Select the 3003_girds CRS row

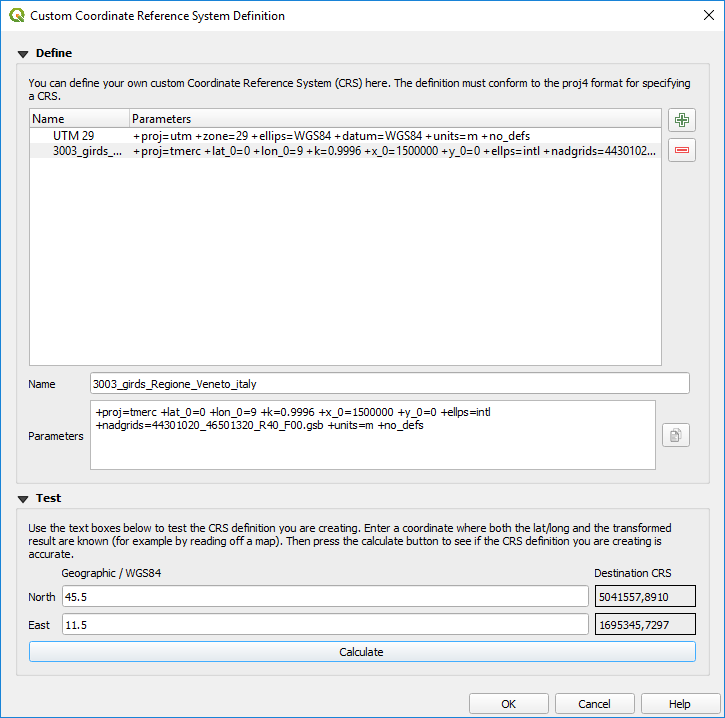tap(88, 151)
